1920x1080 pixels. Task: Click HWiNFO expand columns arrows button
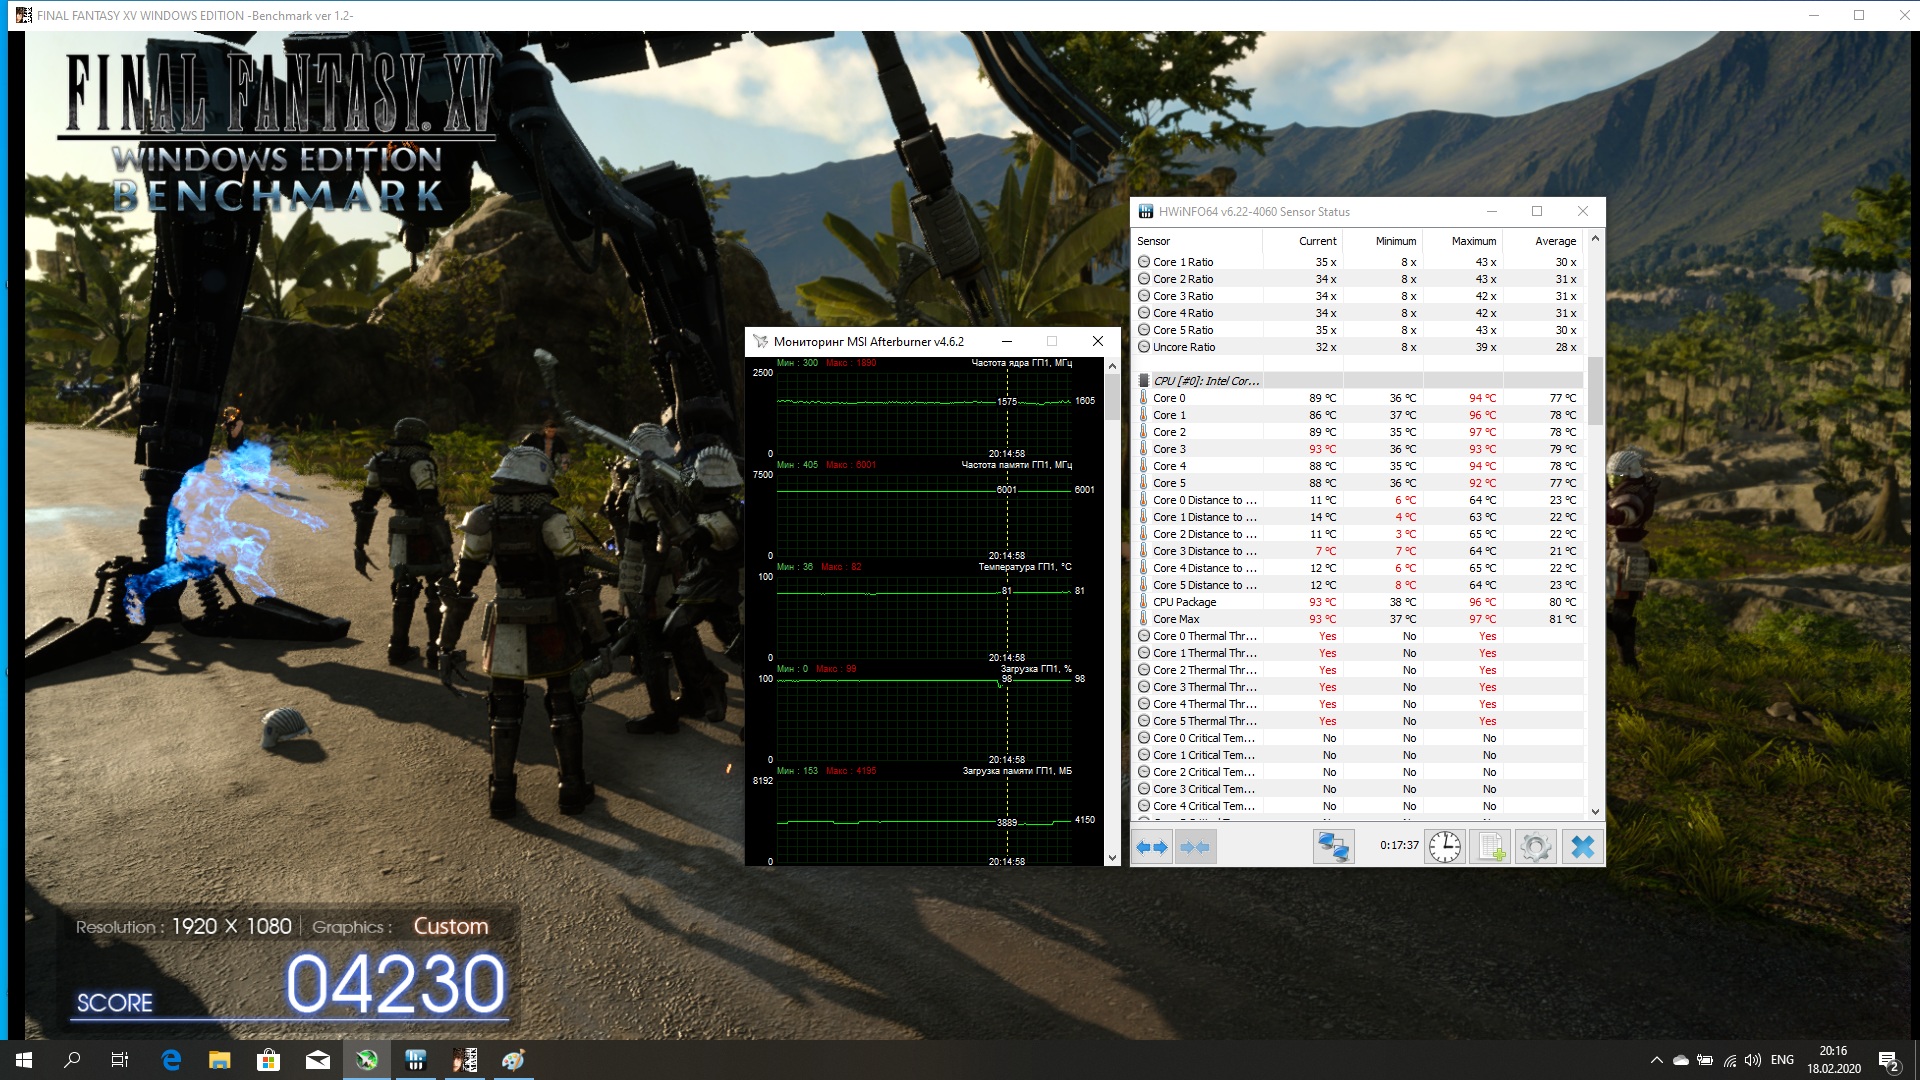pyautogui.click(x=1152, y=847)
